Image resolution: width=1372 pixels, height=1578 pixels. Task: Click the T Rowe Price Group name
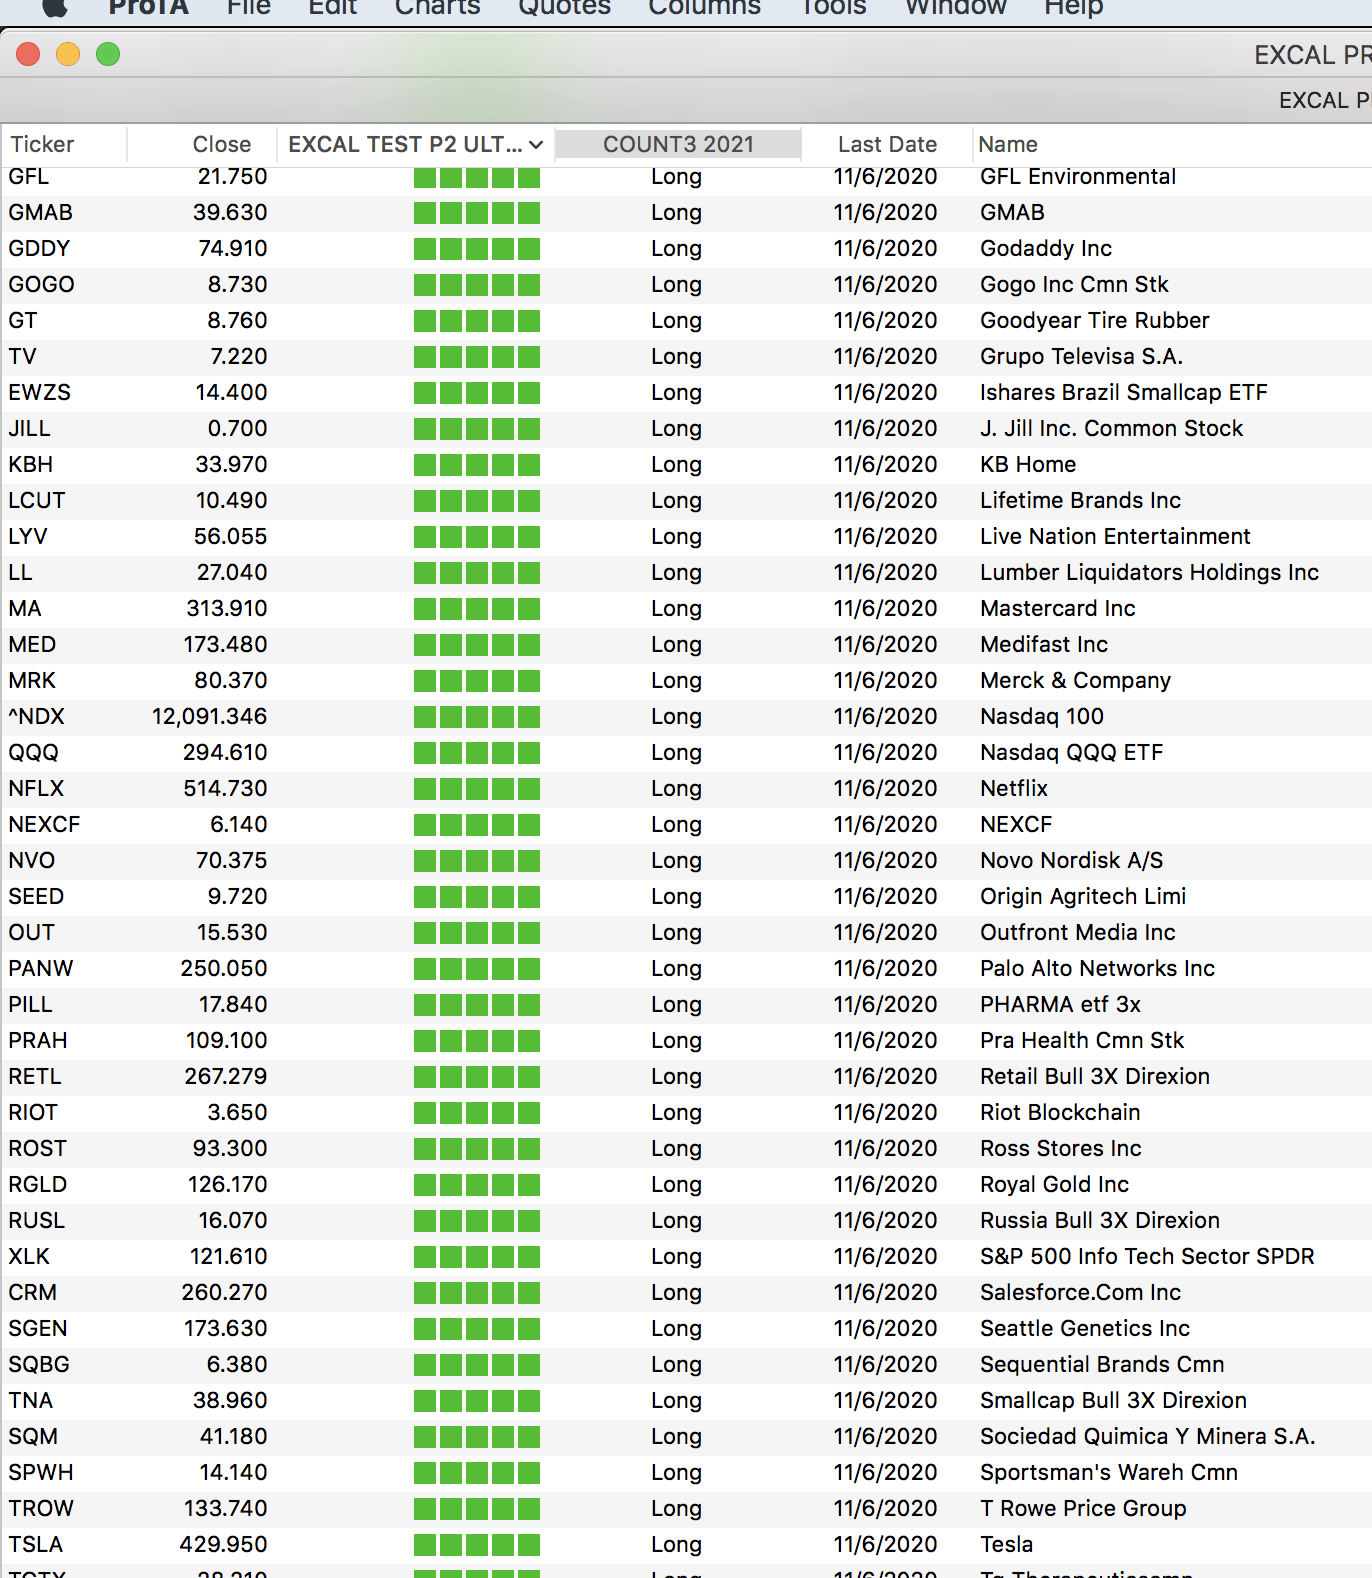tap(1083, 1509)
